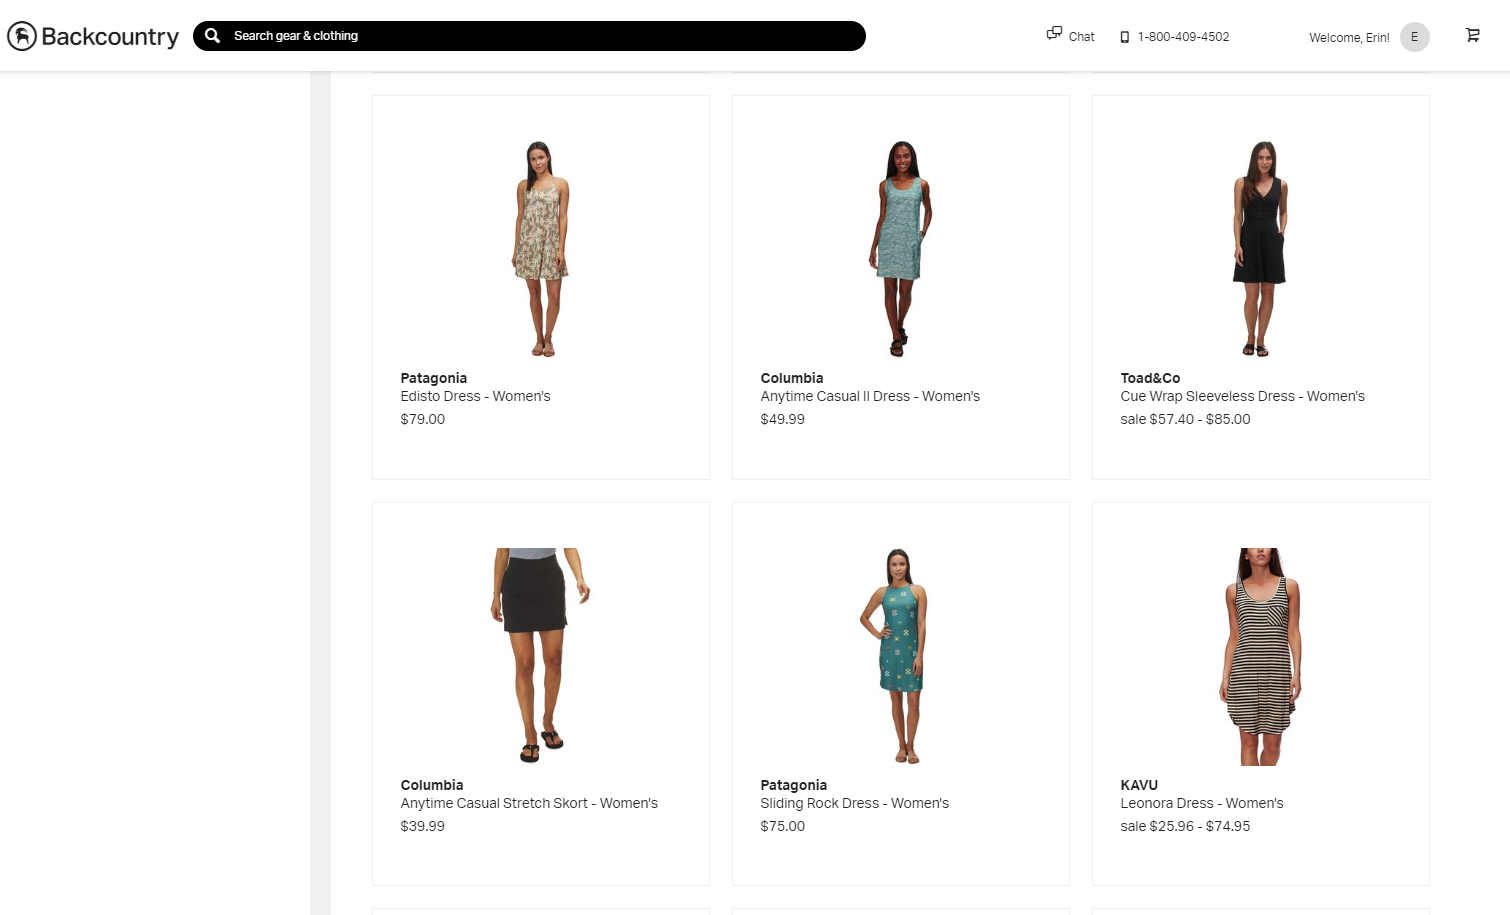The width and height of the screenshot is (1510, 915).
Task: Open the Columbia Anytime Casual II Dress image
Action: coord(901,249)
